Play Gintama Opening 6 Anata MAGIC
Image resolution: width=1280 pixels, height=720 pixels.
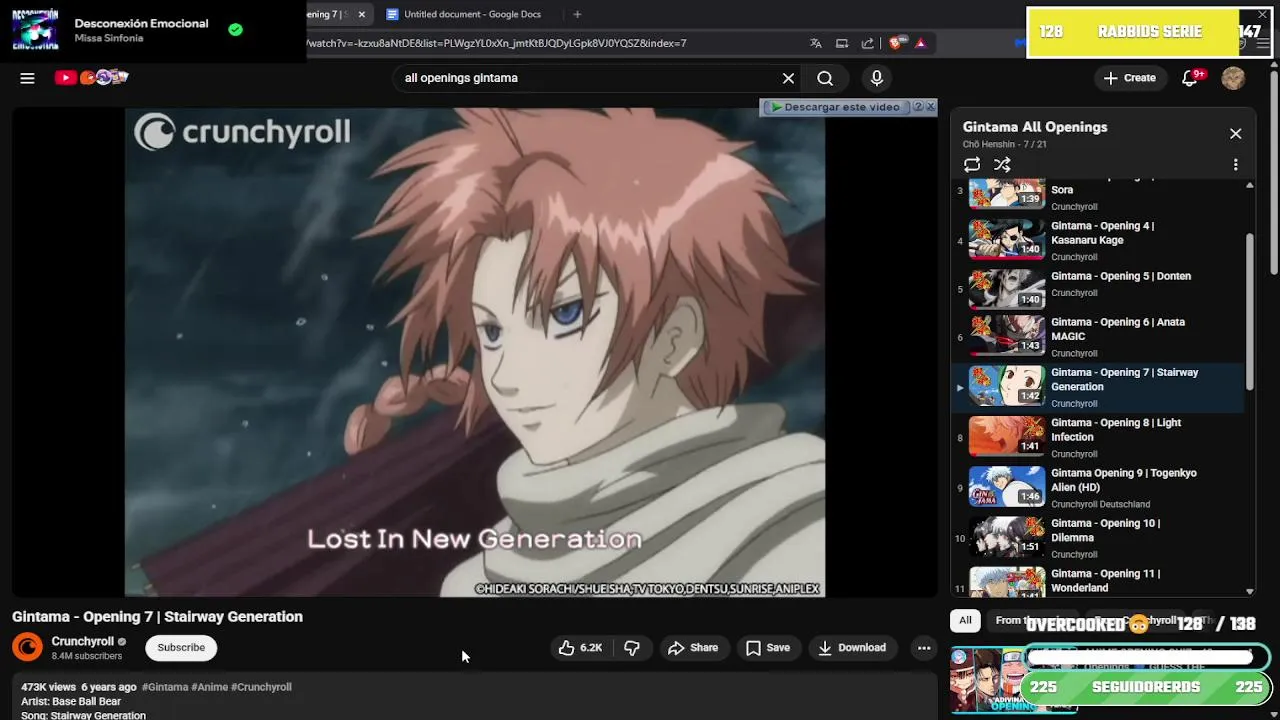point(1100,337)
